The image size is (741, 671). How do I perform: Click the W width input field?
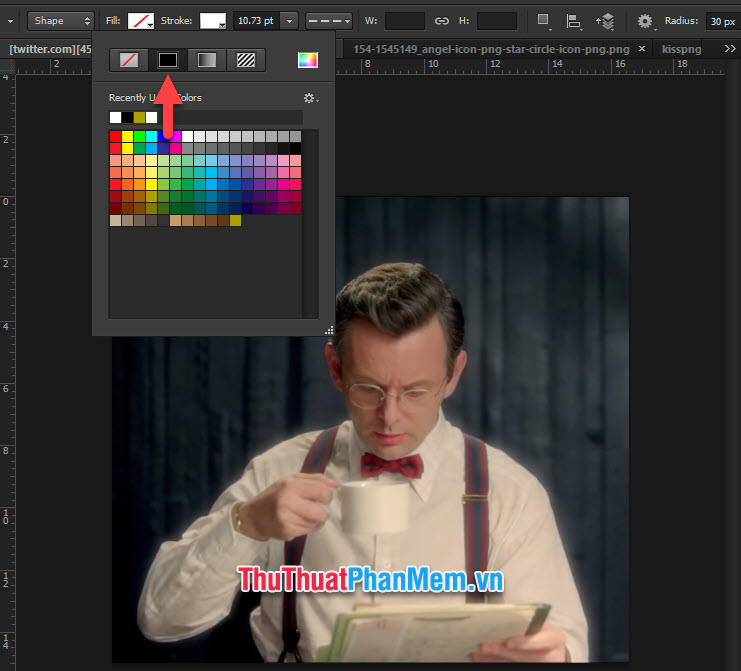pyautogui.click(x=405, y=21)
